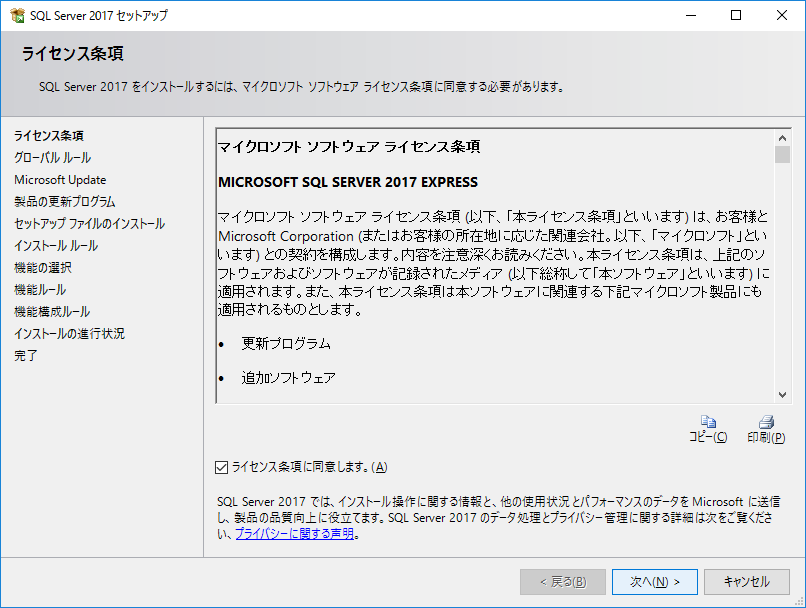Select インストール ルール step in sidebar

[56, 246]
